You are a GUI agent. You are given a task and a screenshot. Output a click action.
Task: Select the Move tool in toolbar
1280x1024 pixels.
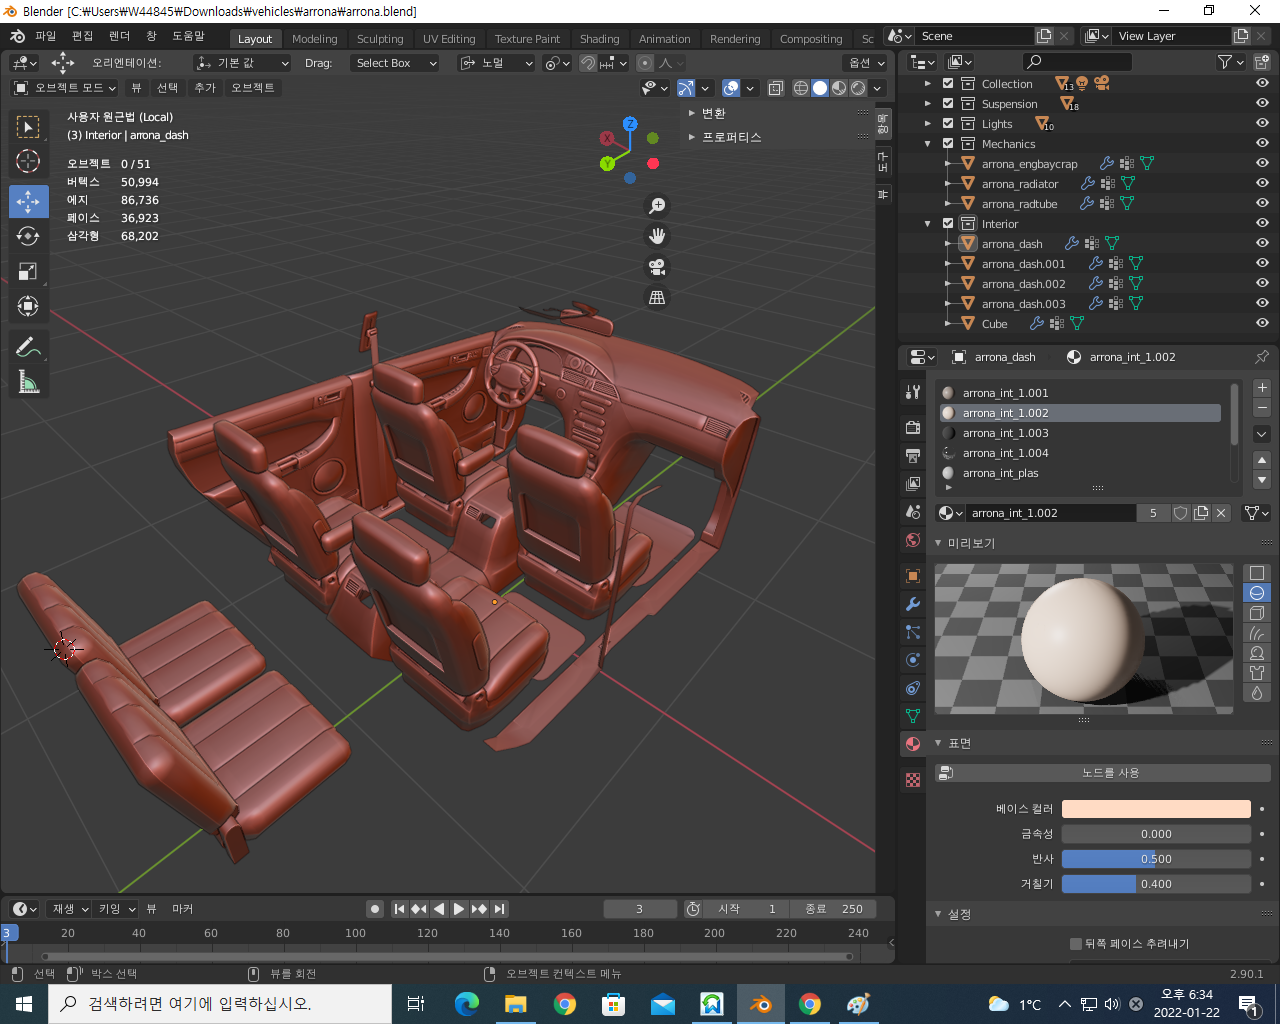28,201
